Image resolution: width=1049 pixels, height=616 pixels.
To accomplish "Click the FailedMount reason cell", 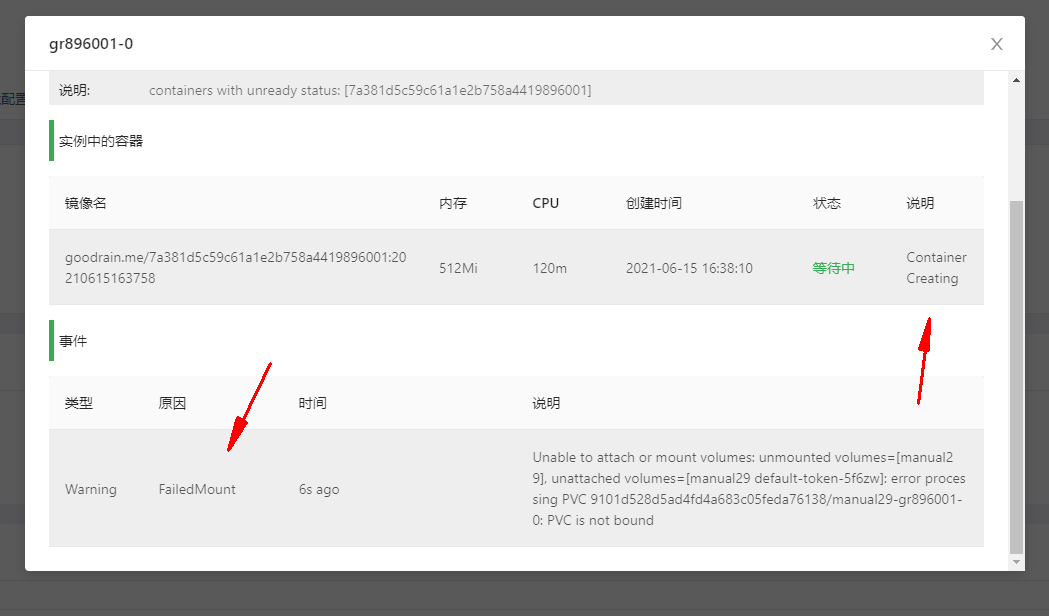I will pyautogui.click(x=197, y=490).
